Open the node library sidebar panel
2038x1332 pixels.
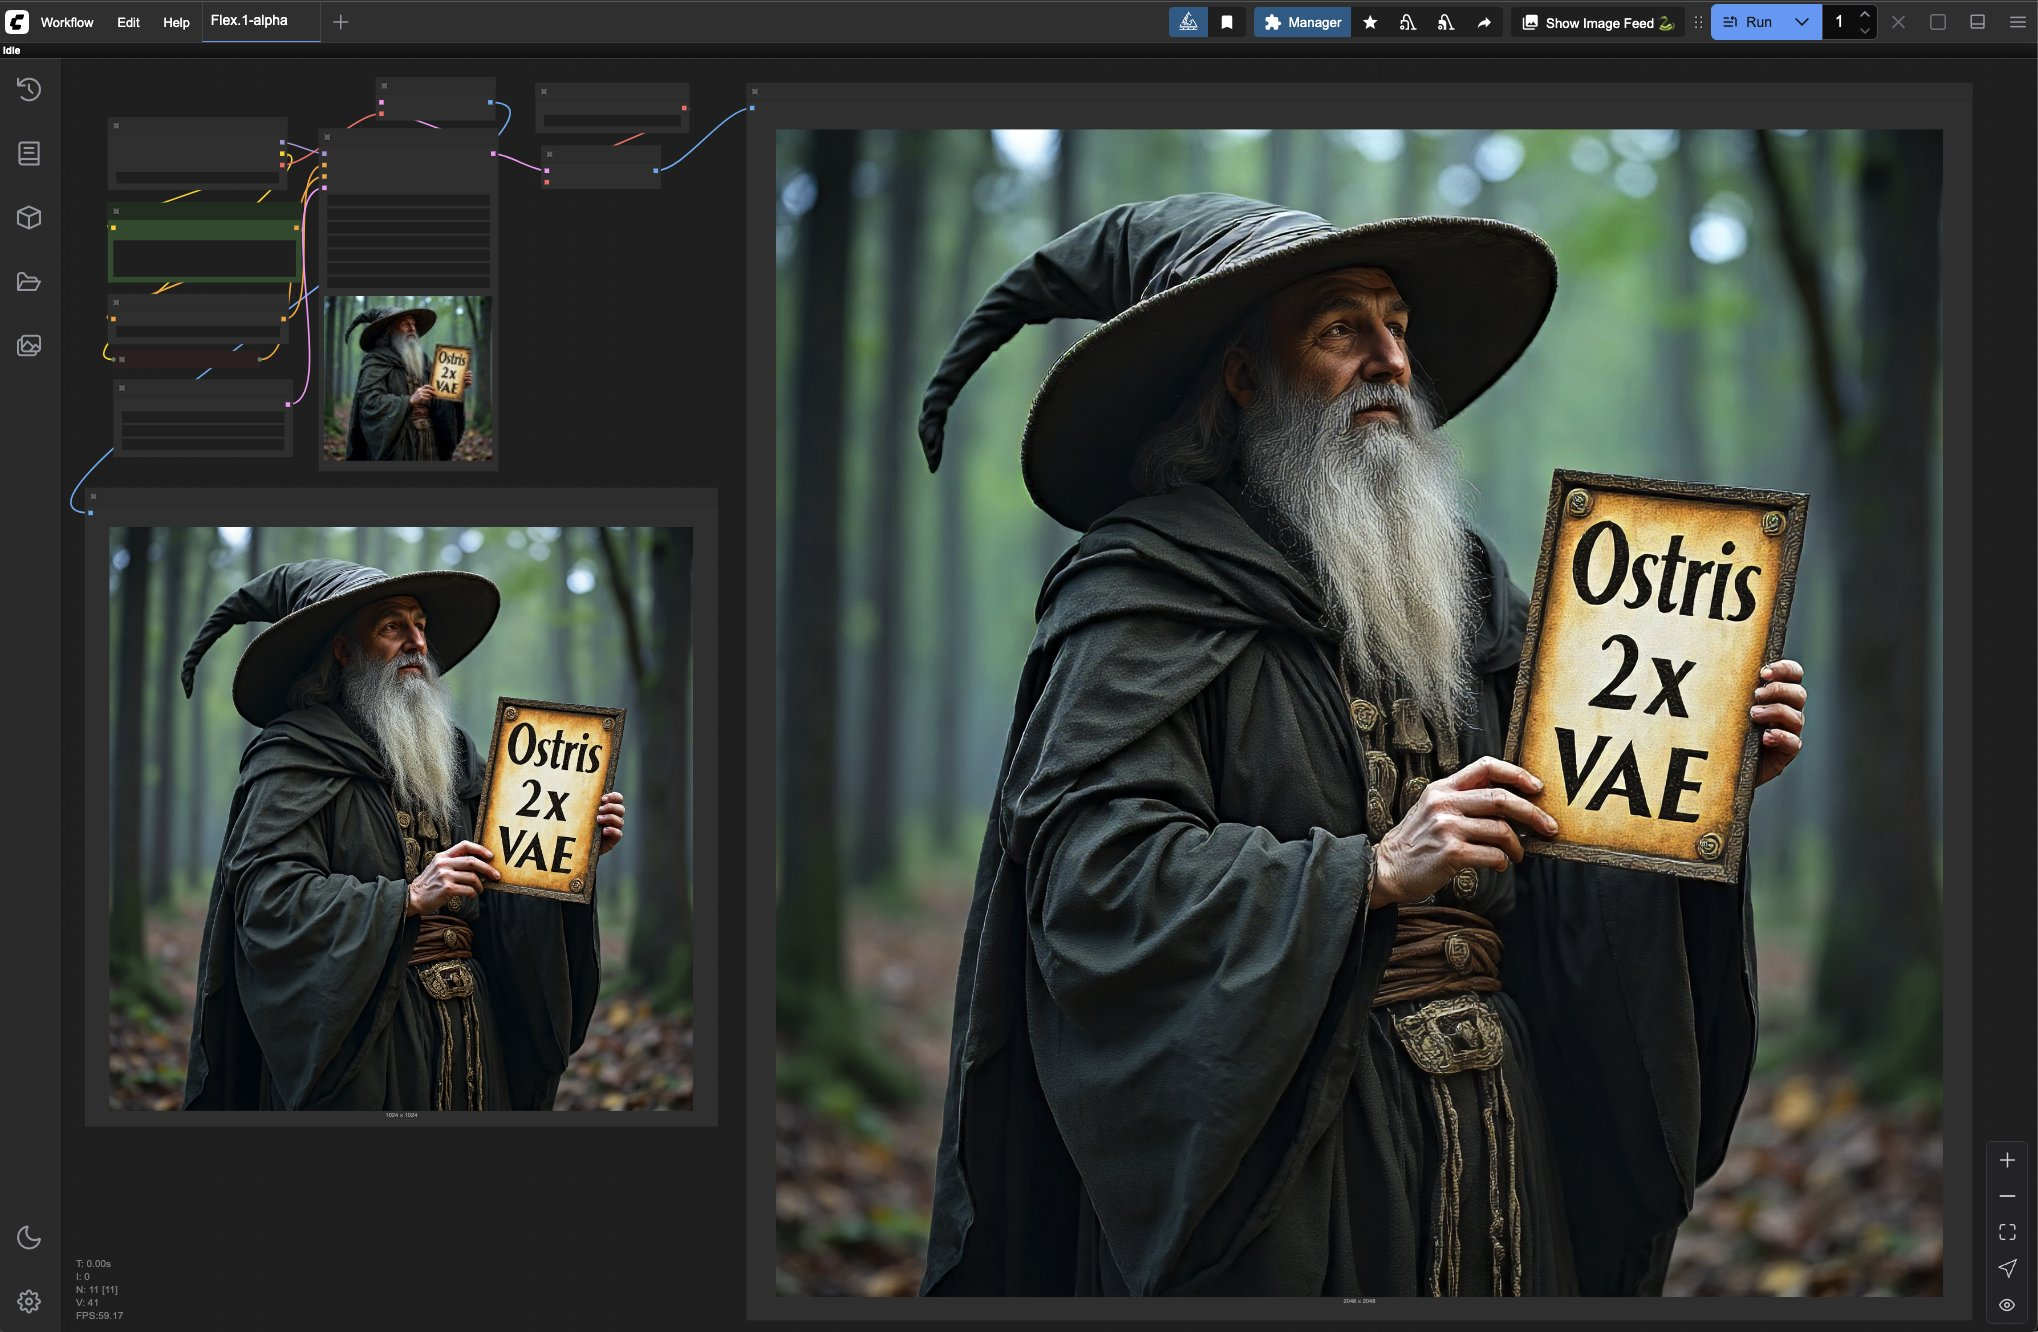tap(29, 153)
